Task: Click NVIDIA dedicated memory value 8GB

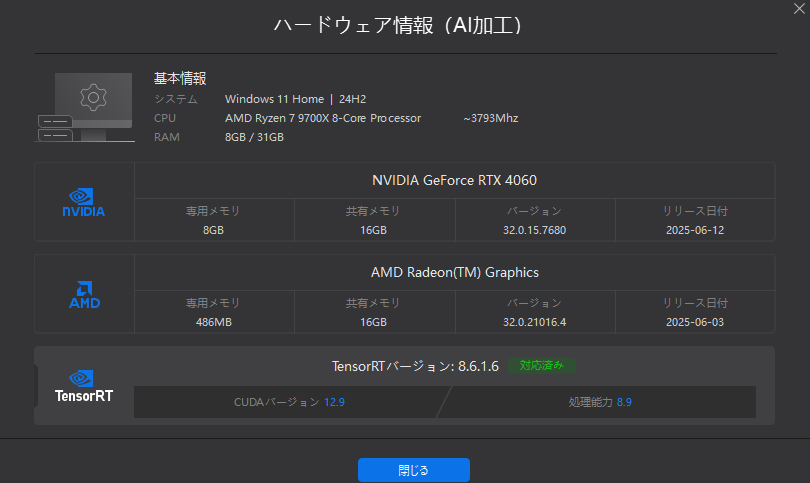Action: click(213, 230)
